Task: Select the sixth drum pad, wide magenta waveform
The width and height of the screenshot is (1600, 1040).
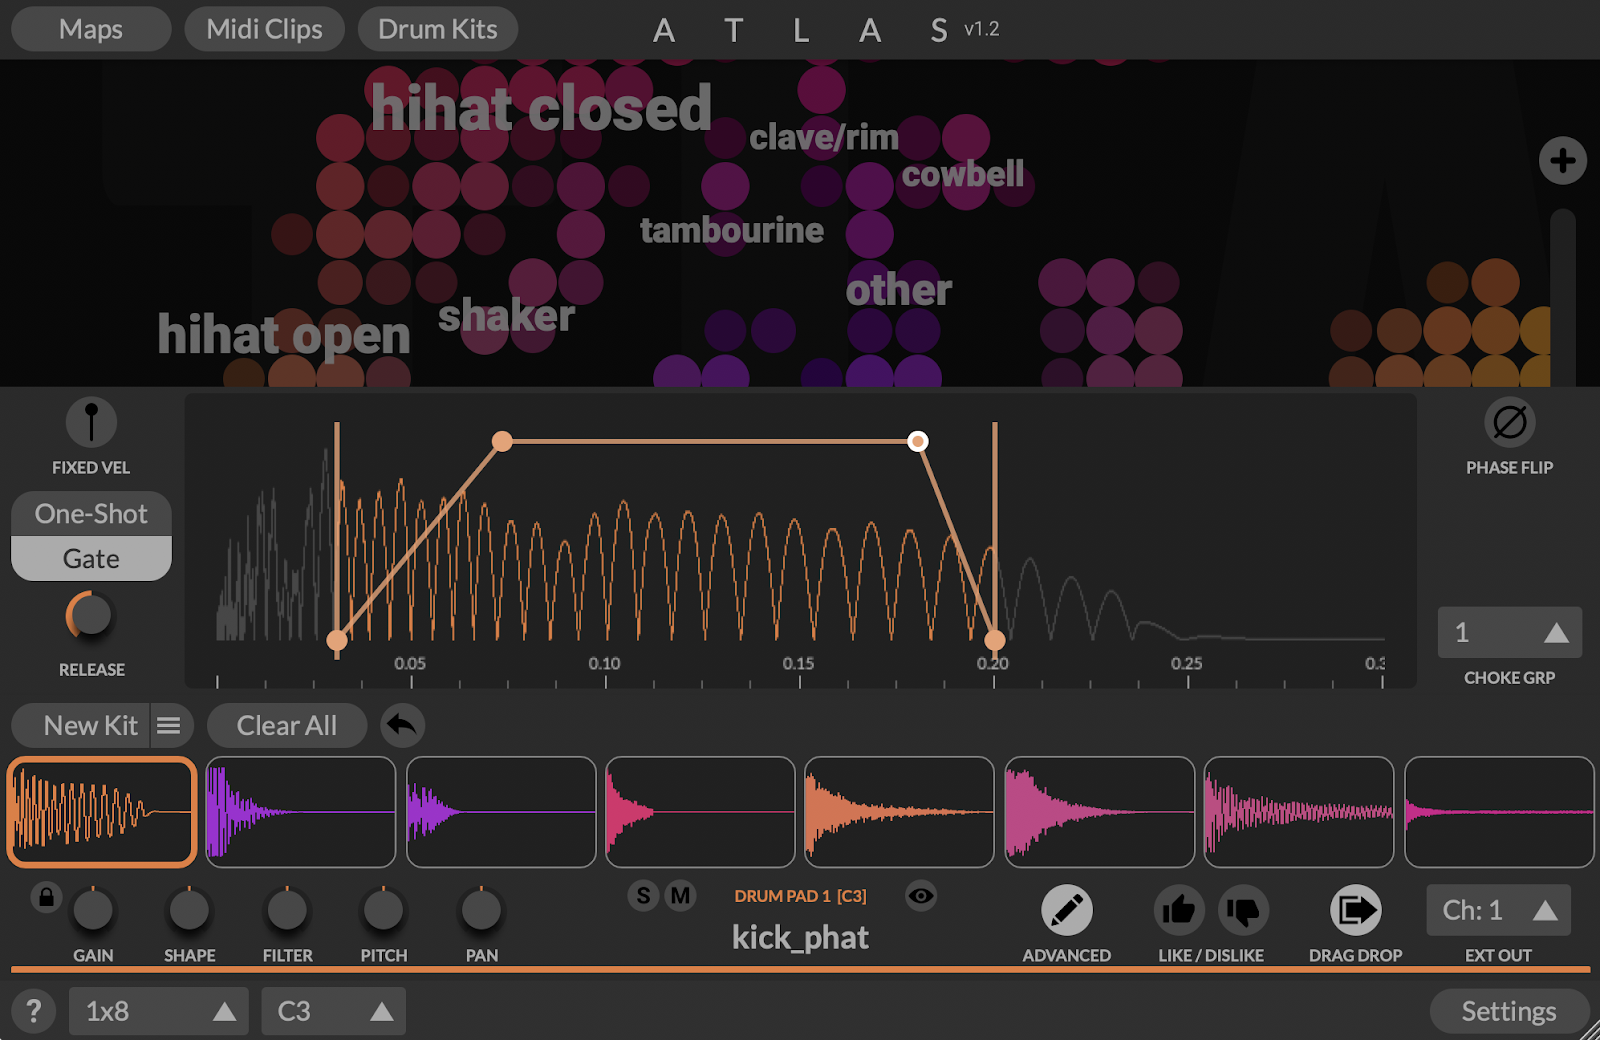Action: coord(1099,812)
